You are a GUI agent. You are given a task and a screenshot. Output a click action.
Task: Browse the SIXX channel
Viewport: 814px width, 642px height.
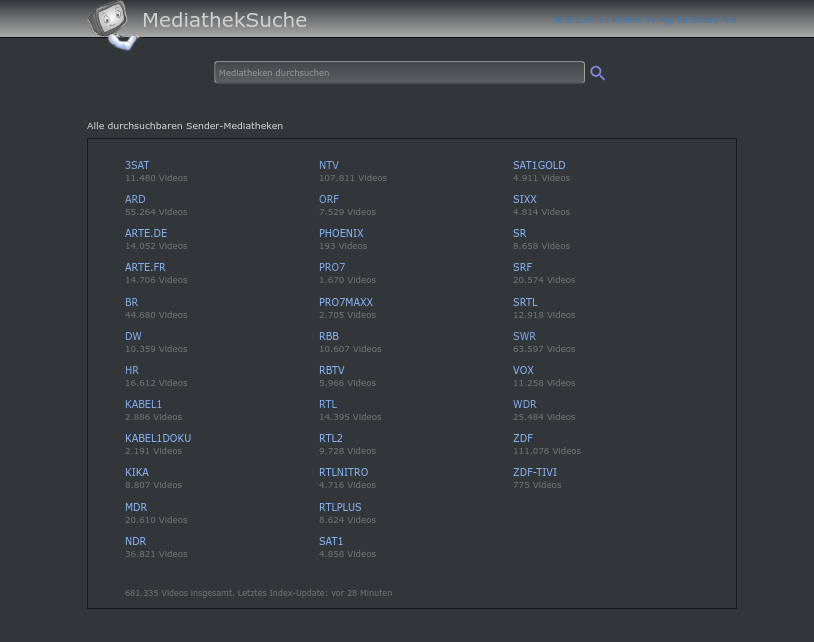click(525, 199)
